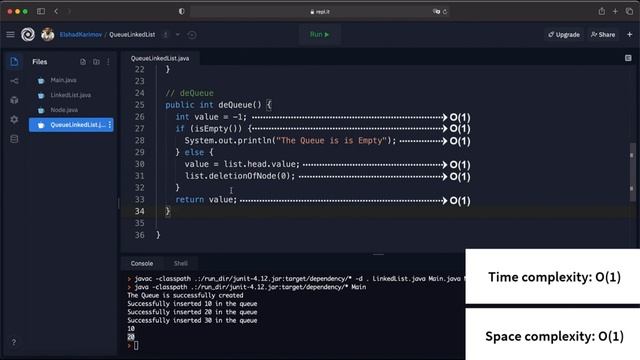640x360 pixels.
Task: Open Files panel more options menu
Action: (x=108, y=62)
